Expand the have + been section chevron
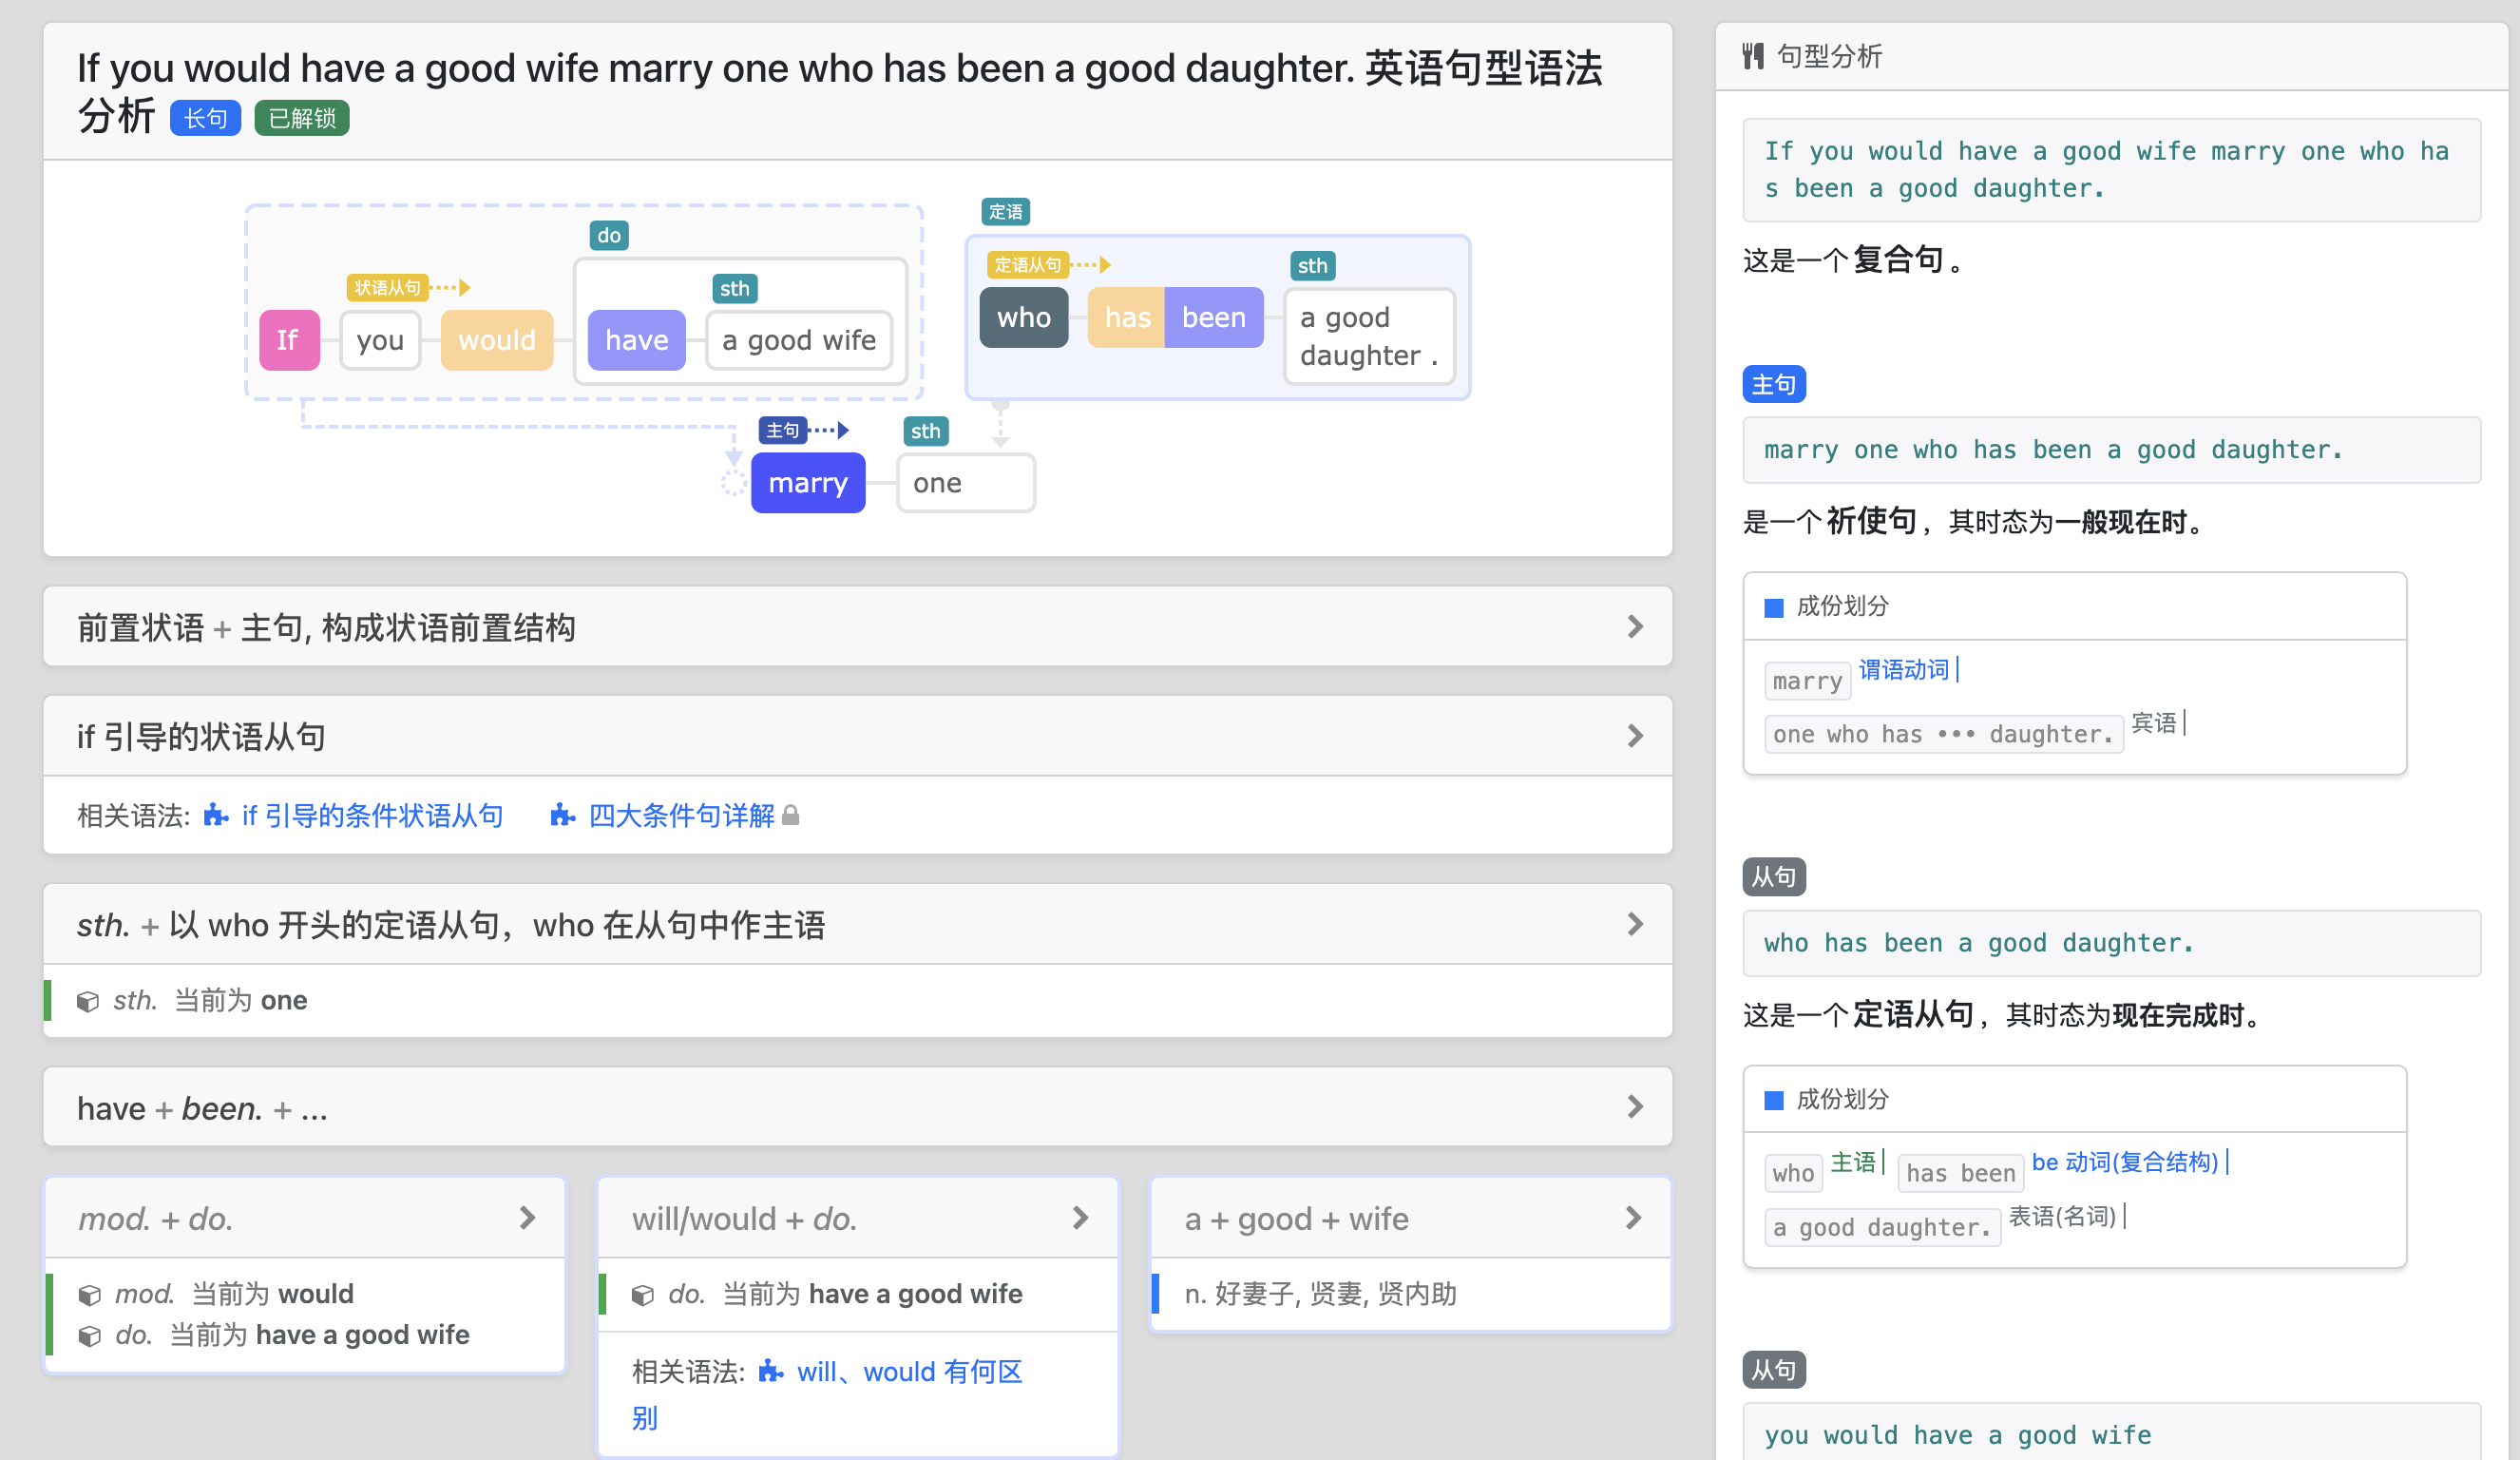 (1635, 1107)
